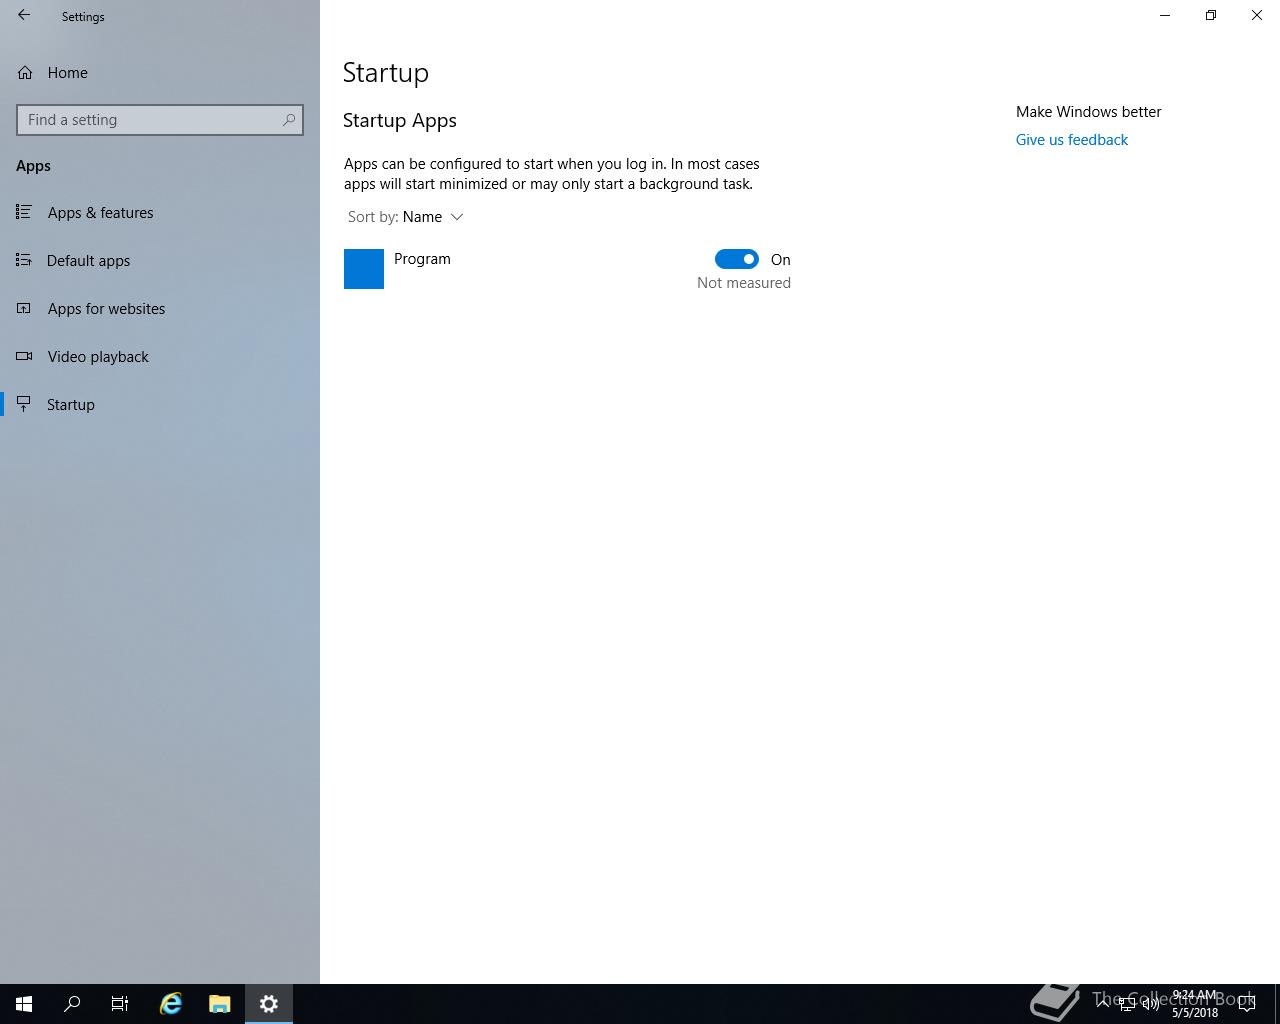Open Default apps section

pyautogui.click(x=160, y=261)
